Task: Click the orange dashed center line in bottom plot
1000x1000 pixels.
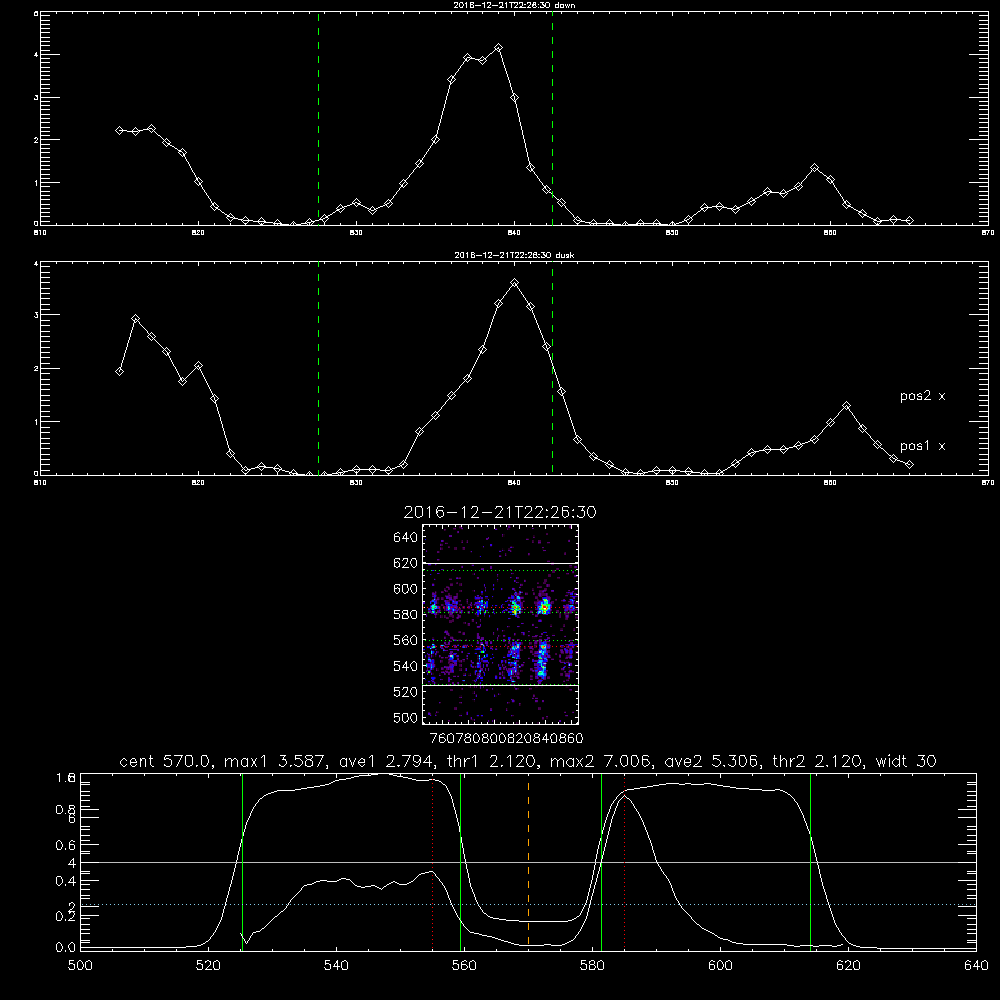Action: click(528, 861)
